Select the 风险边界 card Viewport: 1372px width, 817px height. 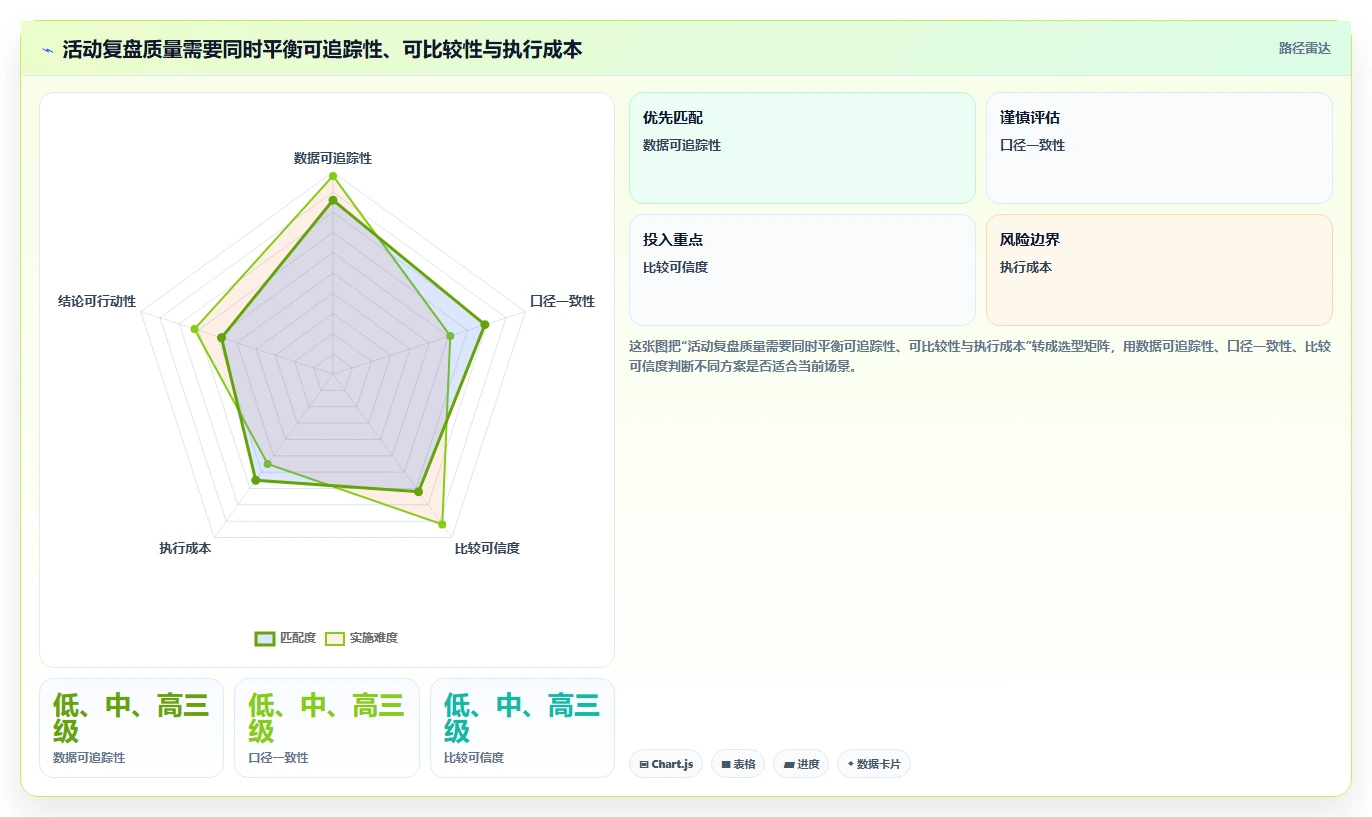[1159, 270]
